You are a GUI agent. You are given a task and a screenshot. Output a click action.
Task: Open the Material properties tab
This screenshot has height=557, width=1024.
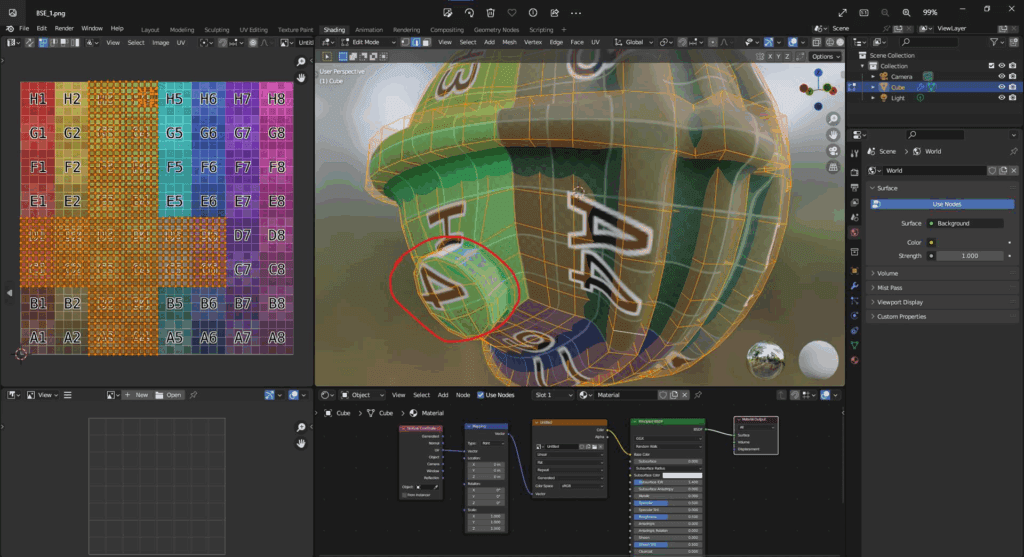point(854,360)
